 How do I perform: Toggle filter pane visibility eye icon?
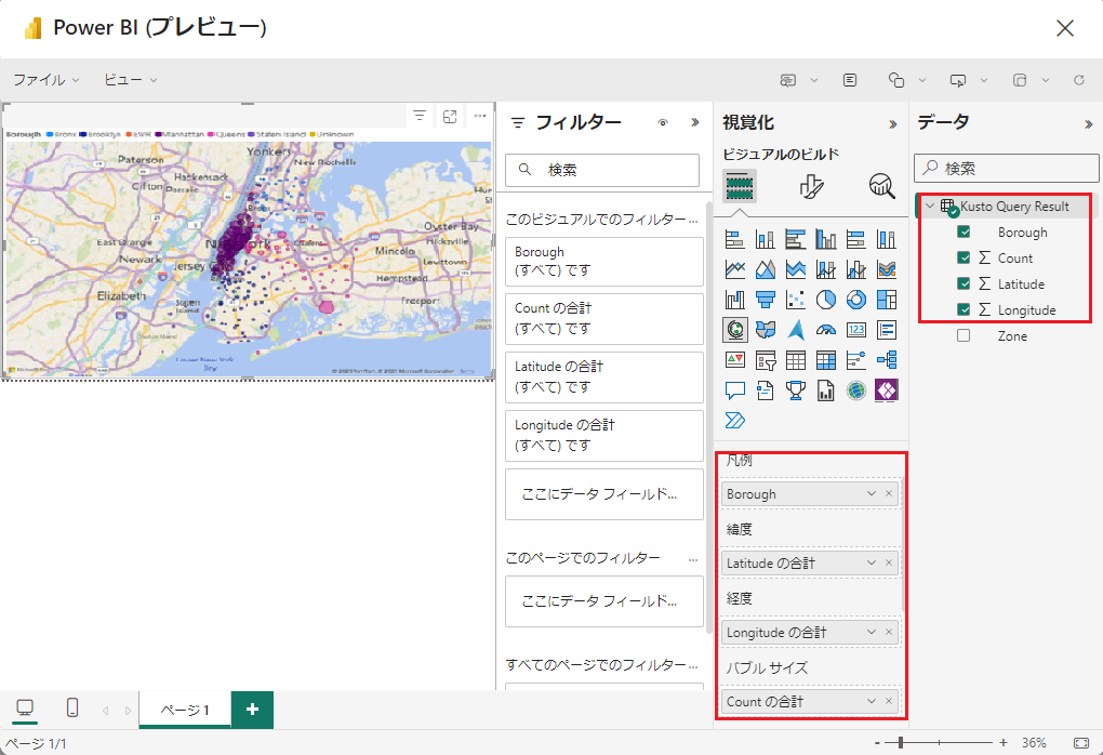(x=662, y=123)
